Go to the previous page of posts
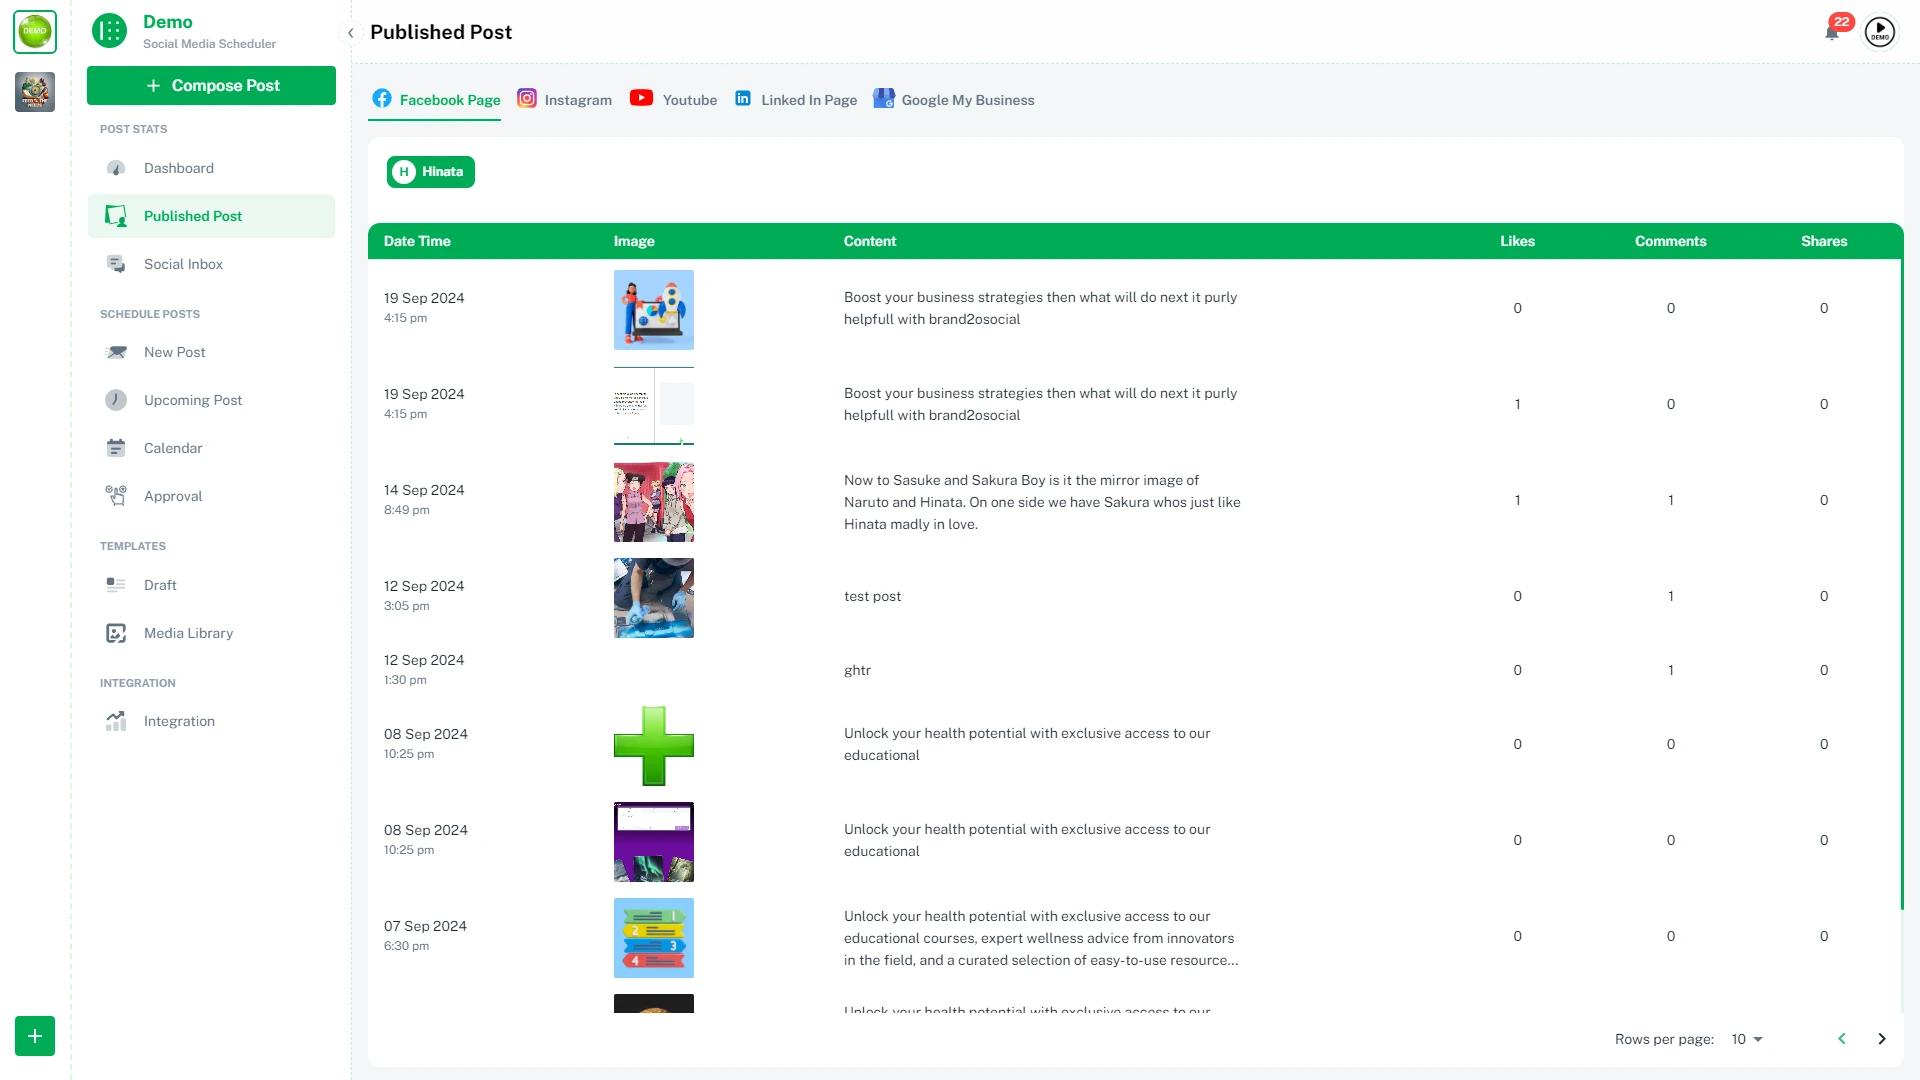Image resolution: width=1920 pixels, height=1080 pixels. coord(1842,1039)
